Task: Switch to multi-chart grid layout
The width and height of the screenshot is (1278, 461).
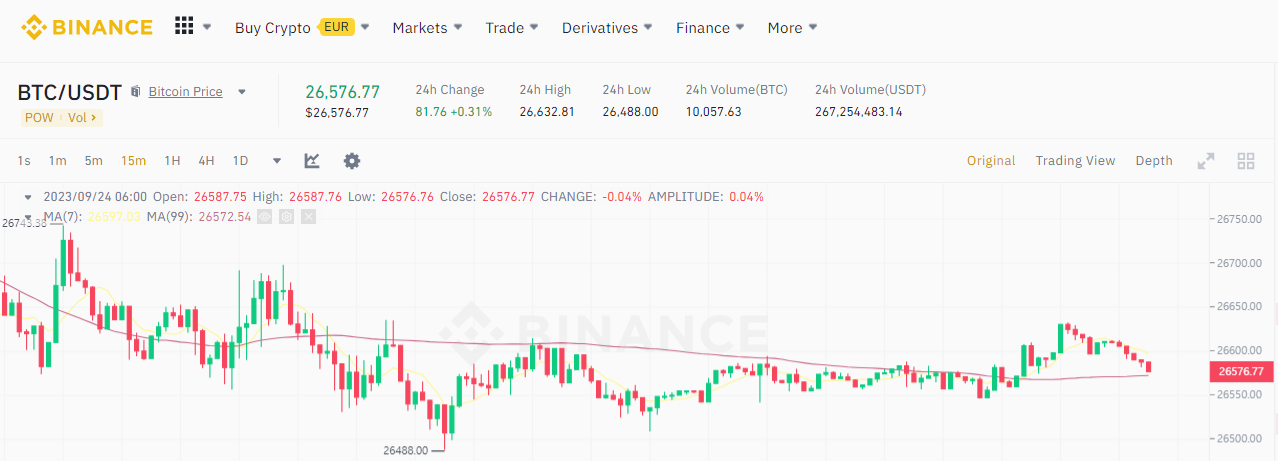Action: click(x=1246, y=161)
